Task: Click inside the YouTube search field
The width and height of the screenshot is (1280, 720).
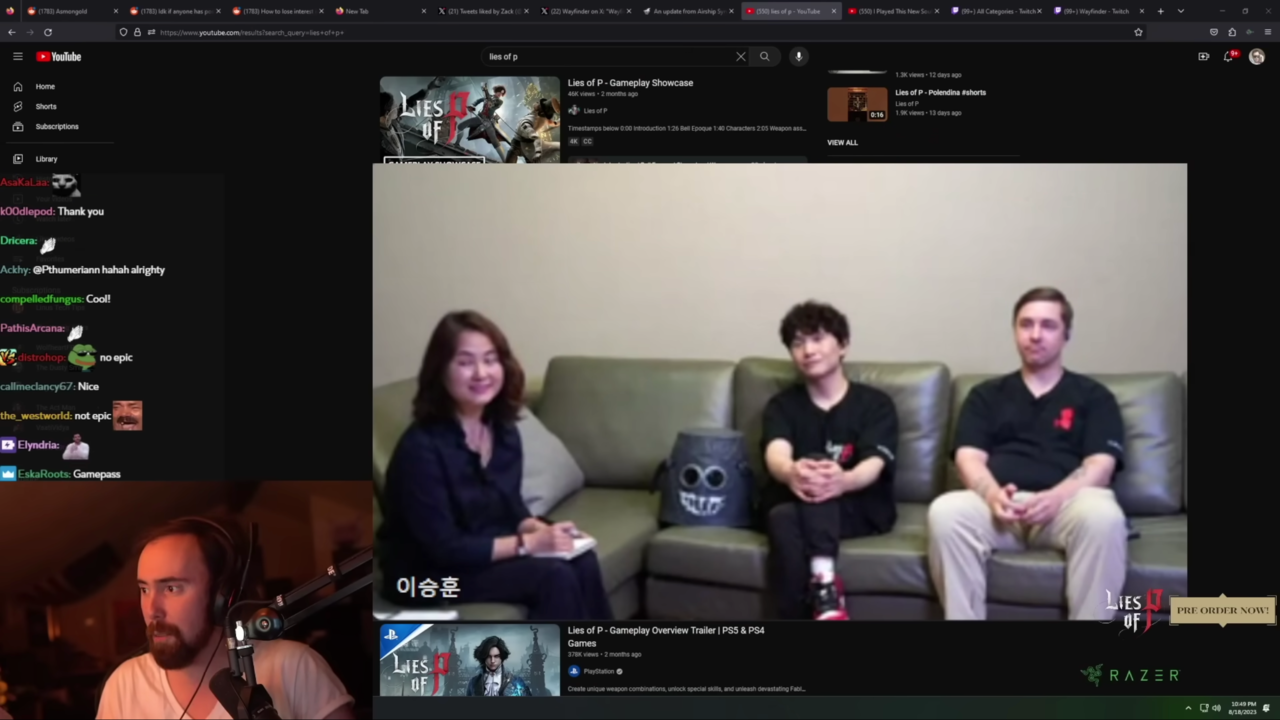Action: coord(608,57)
